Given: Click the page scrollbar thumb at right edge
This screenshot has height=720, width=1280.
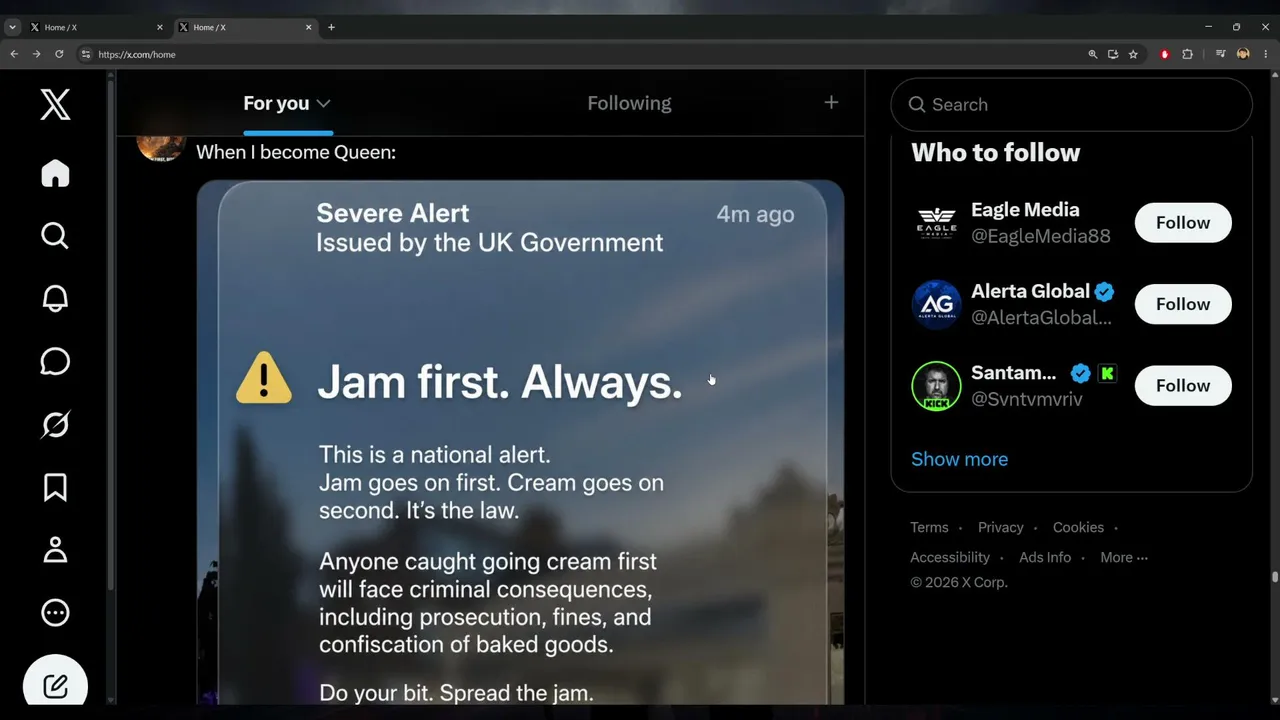Looking at the screenshot, I should (1275, 576).
